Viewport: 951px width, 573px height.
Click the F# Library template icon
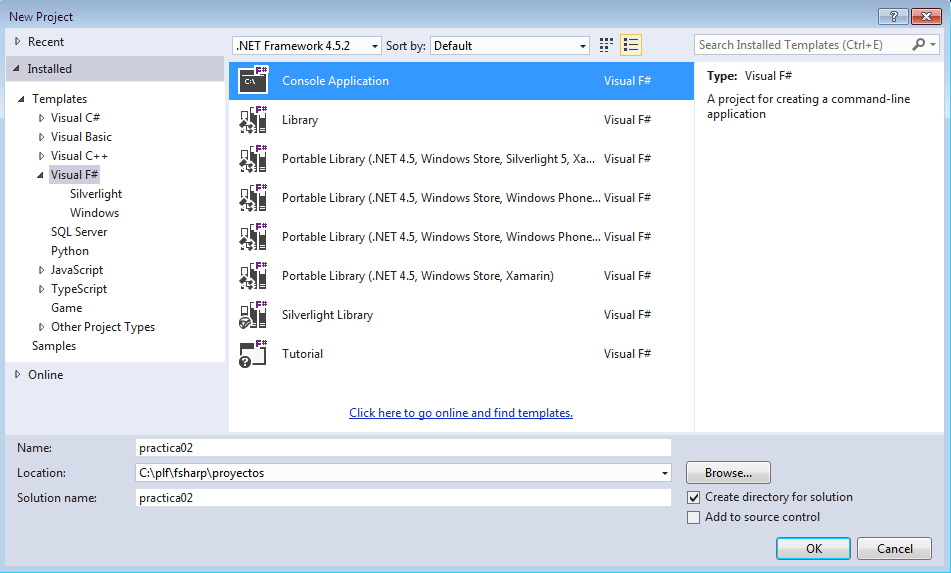point(253,120)
